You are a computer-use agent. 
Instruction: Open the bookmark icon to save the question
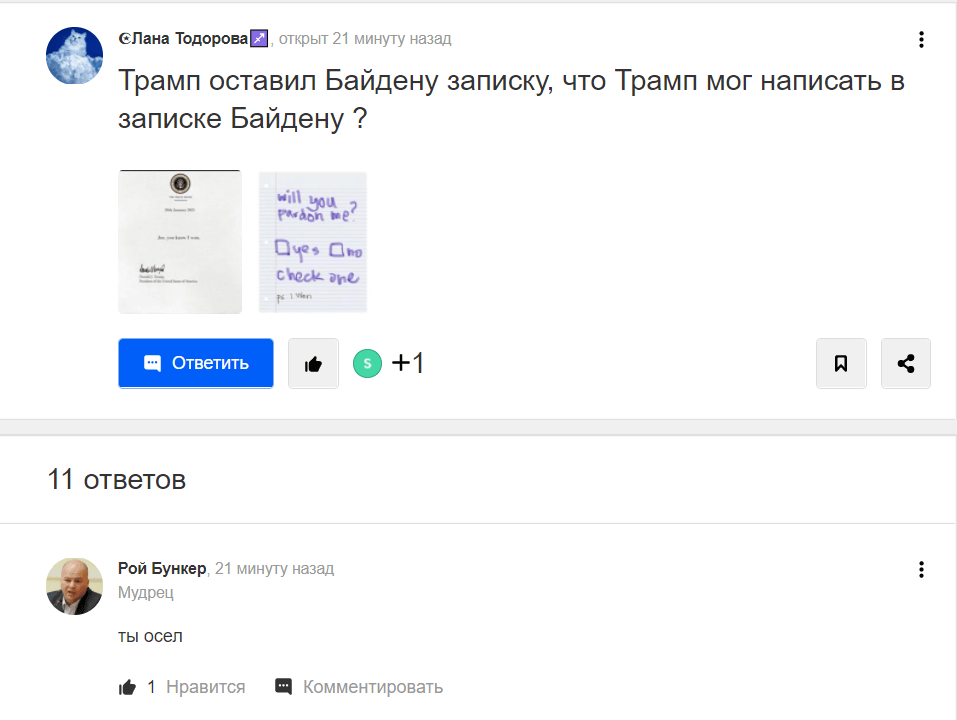click(841, 363)
